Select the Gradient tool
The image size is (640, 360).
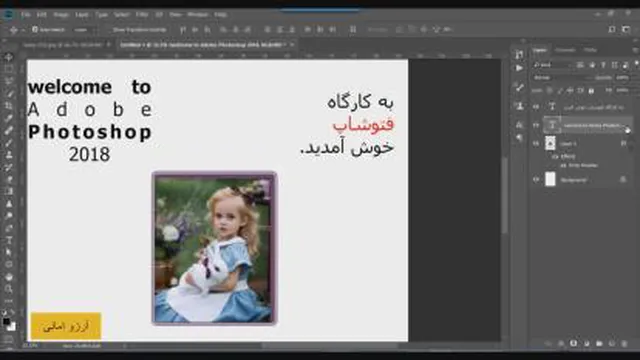[x=9, y=191]
